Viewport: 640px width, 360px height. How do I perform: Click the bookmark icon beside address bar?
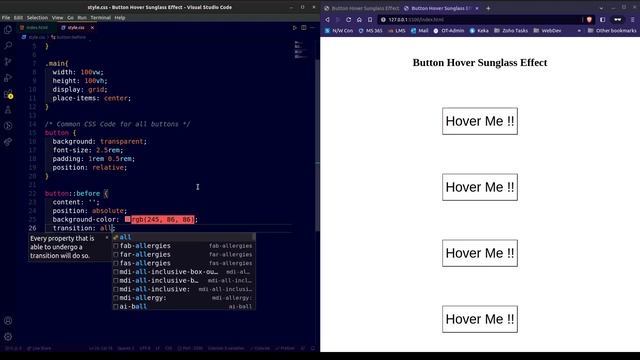point(370,20)
